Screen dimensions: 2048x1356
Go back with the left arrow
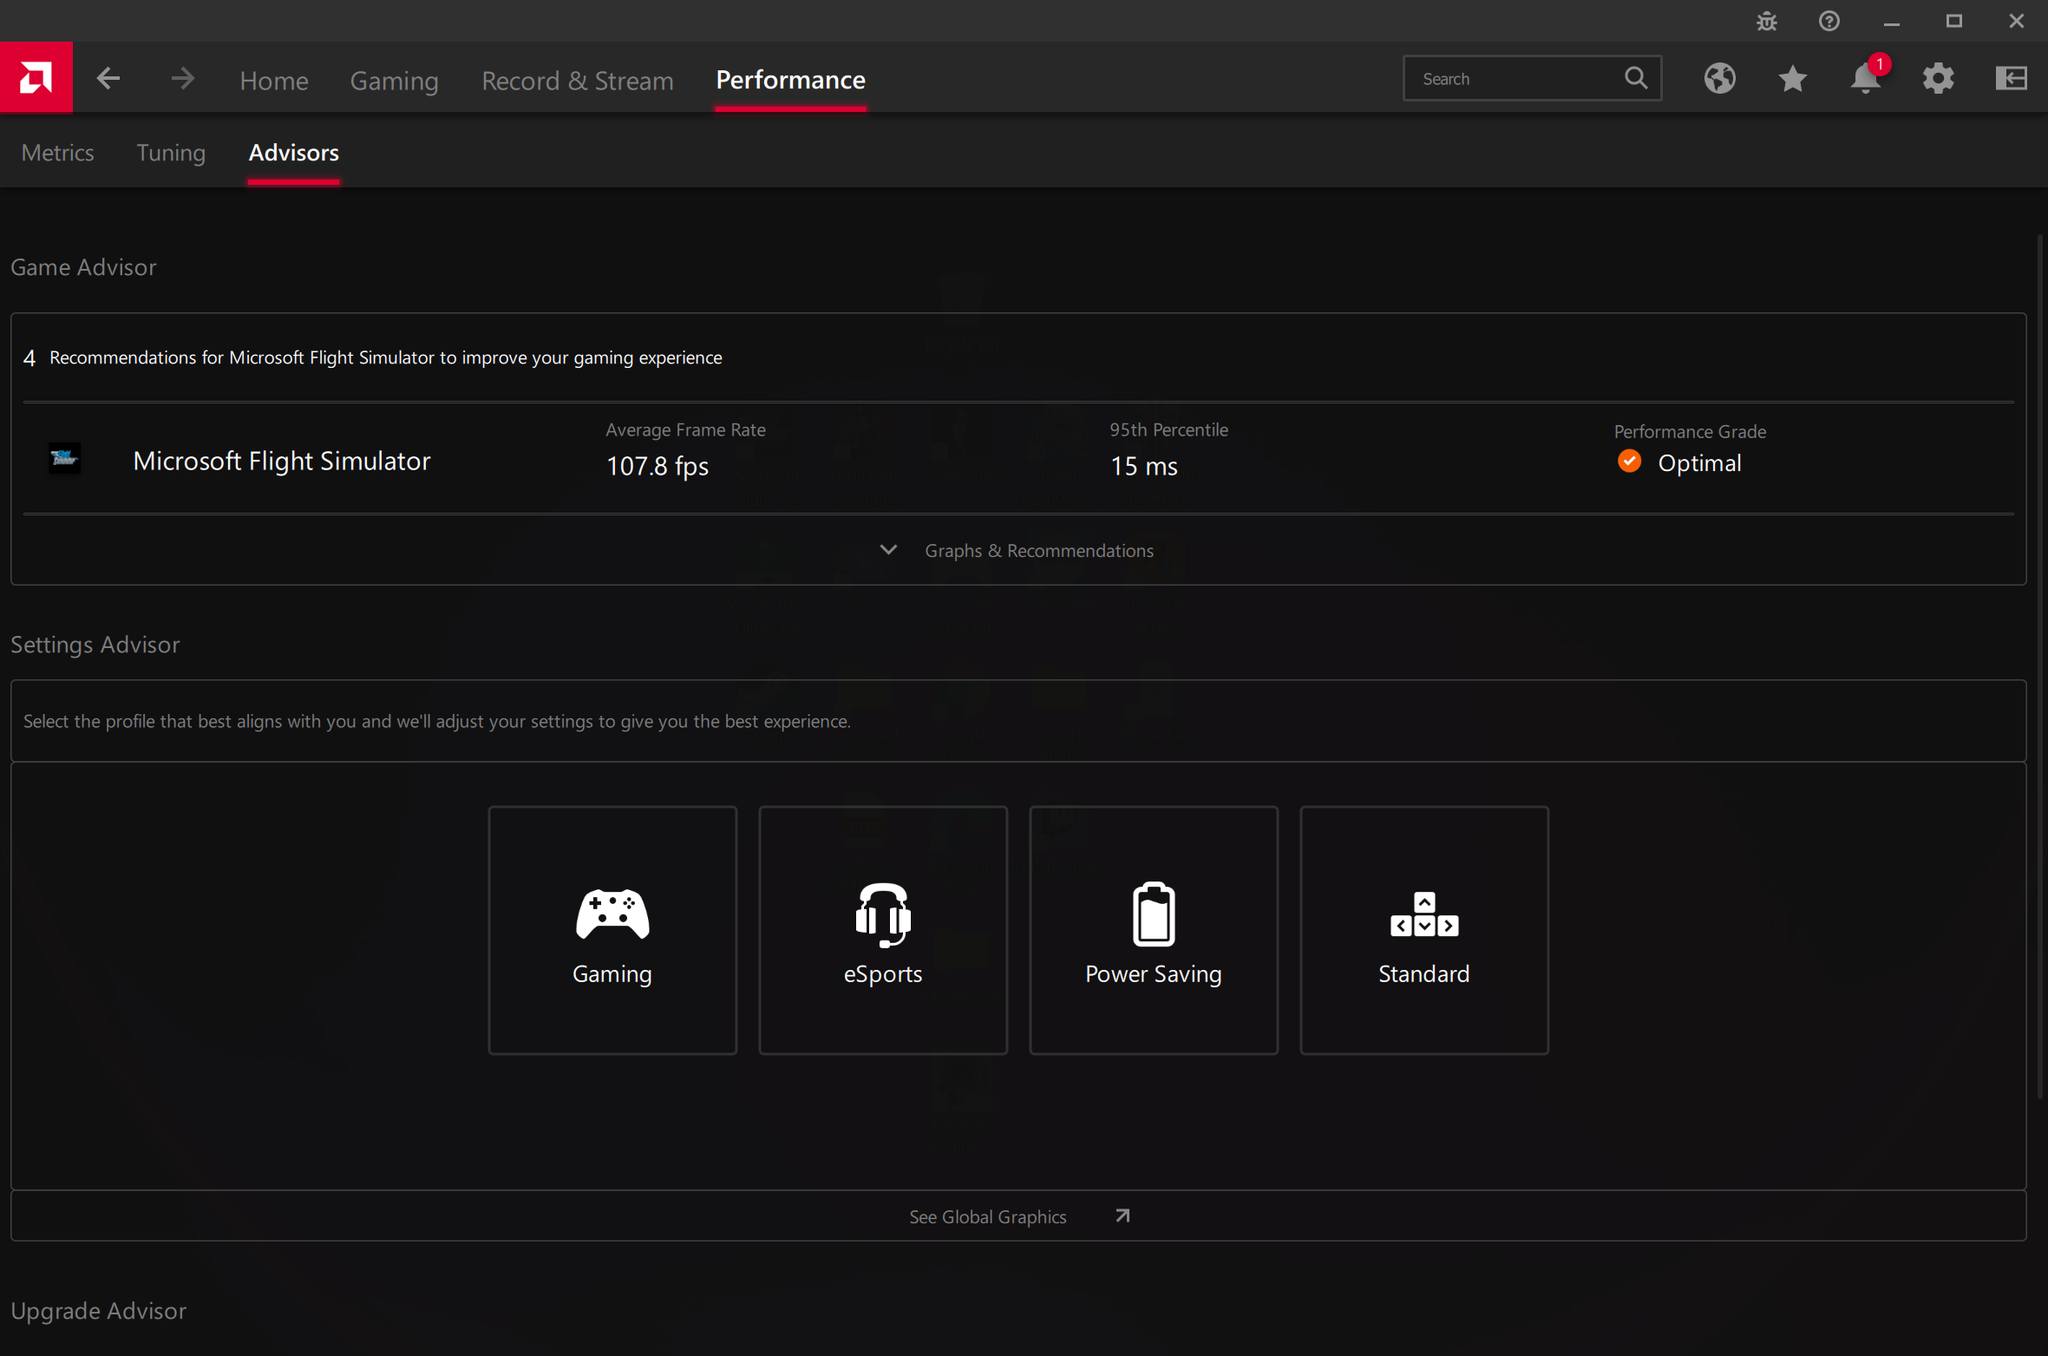click(x=108, y=78)
